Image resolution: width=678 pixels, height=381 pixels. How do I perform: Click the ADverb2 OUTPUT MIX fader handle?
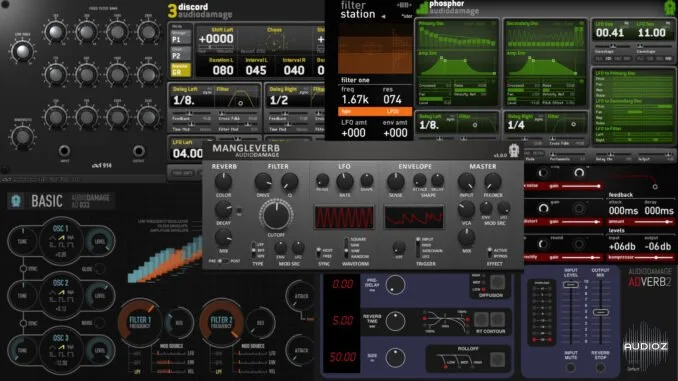(600, 312)
